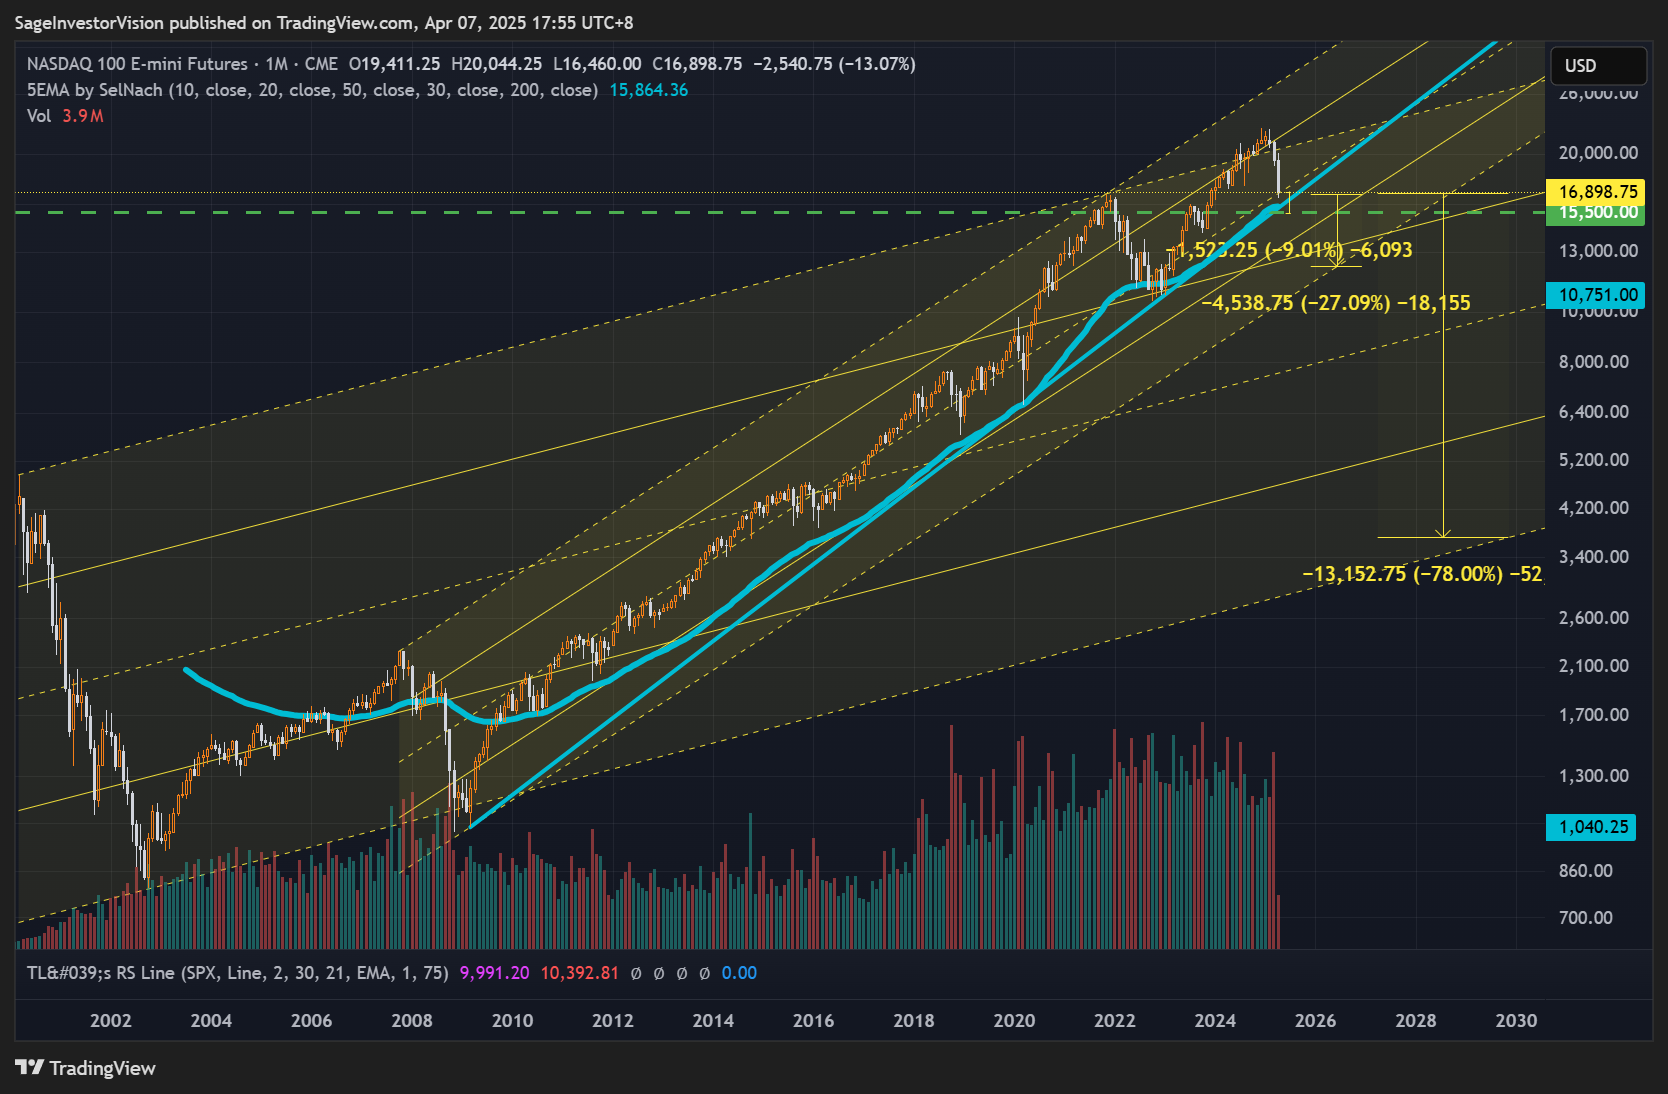Click the 6,400.00 price axis label
Viewport: 1668px width, 1094px height.
click(1594, 412)
